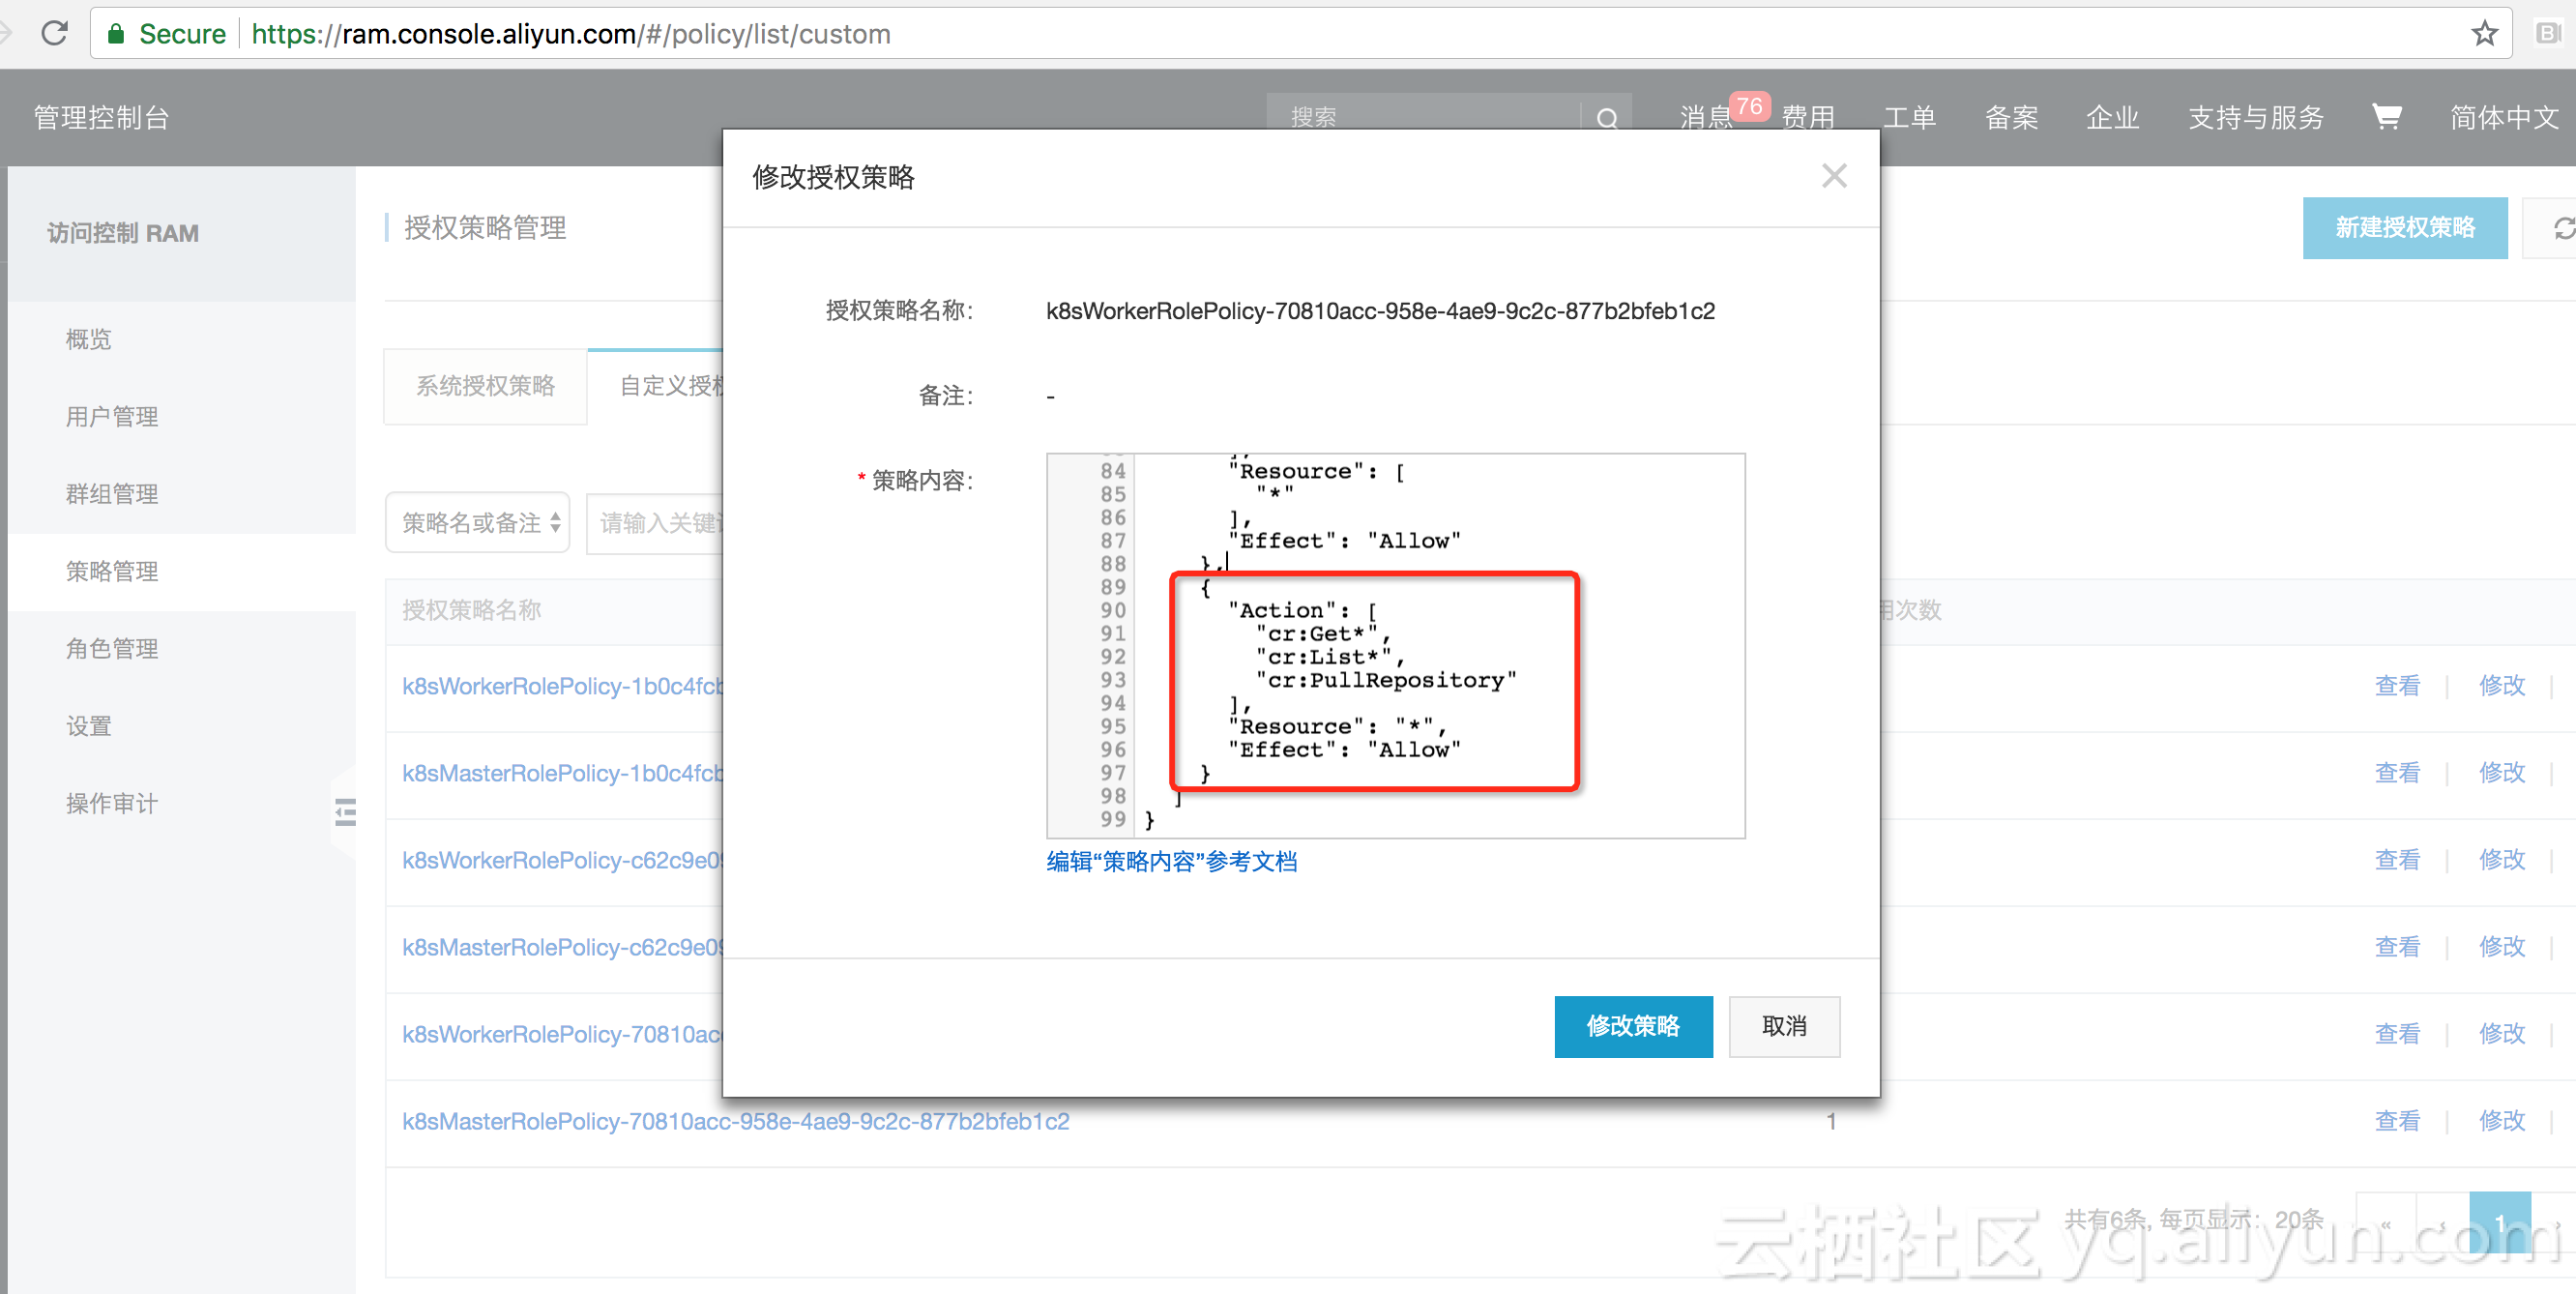
Task: Click 查看 for k8sMasterRolePolicy-c62c9e0 row
Action: 2397,947
